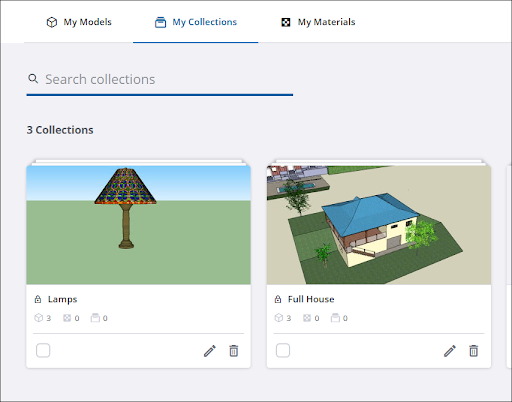The height and width of the screenshot is (402, 512).
Task: Click the lock icon beside Full House title
Action: (x=278, y=299)
